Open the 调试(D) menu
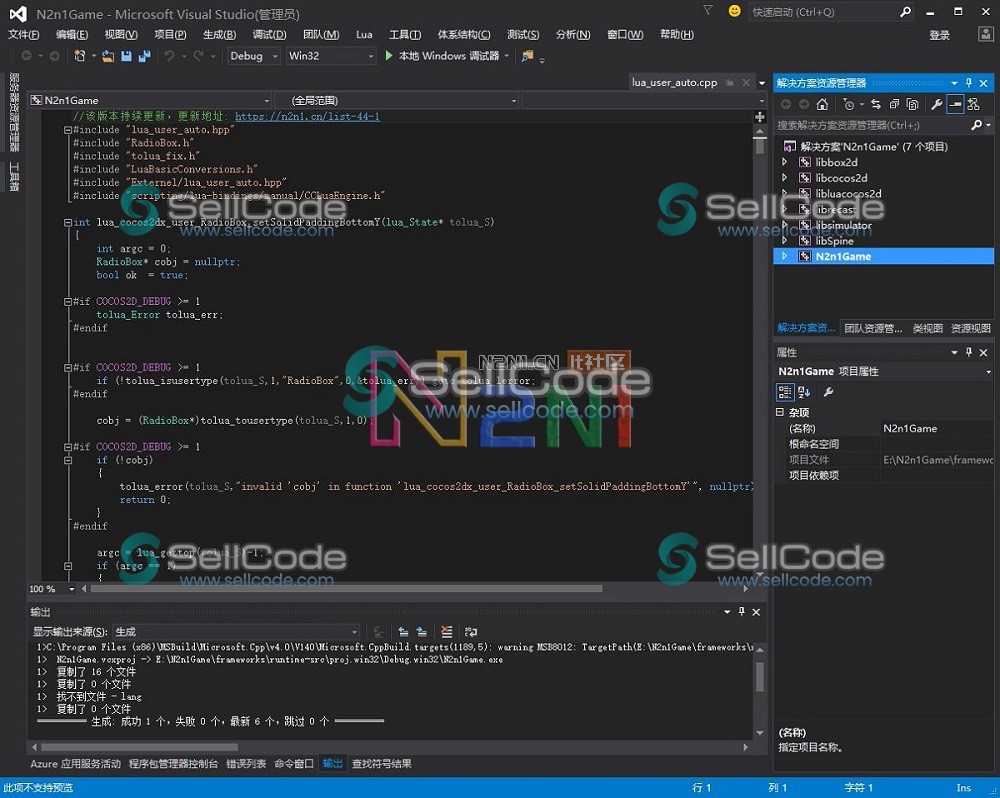Image resolution: width=1000 pixels, height=798 pixels. point(269,34)
